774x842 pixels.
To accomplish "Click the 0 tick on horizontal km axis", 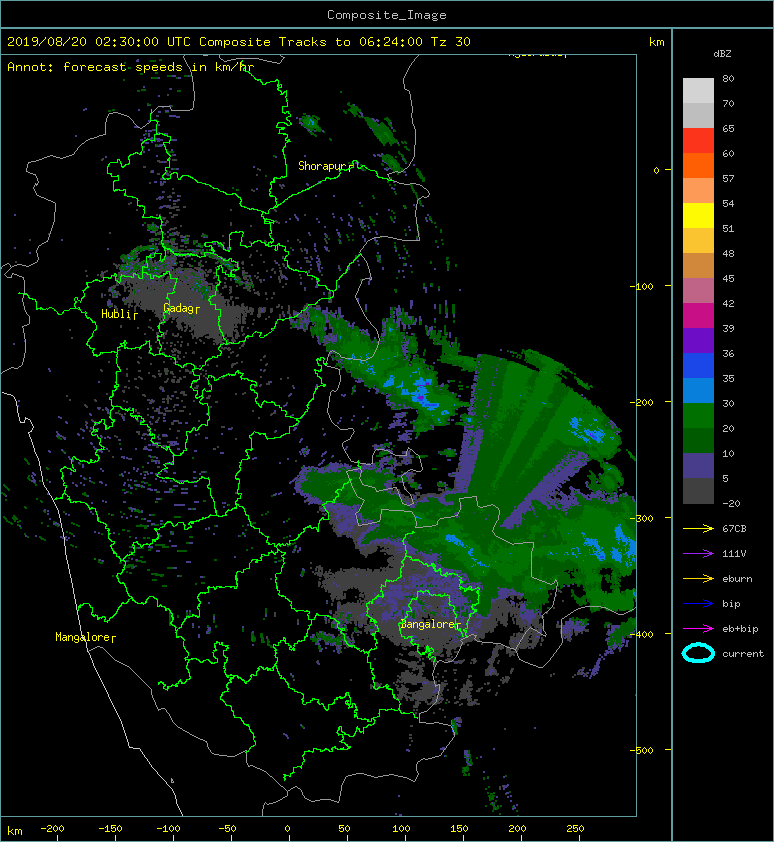I will tap(287, 829).
